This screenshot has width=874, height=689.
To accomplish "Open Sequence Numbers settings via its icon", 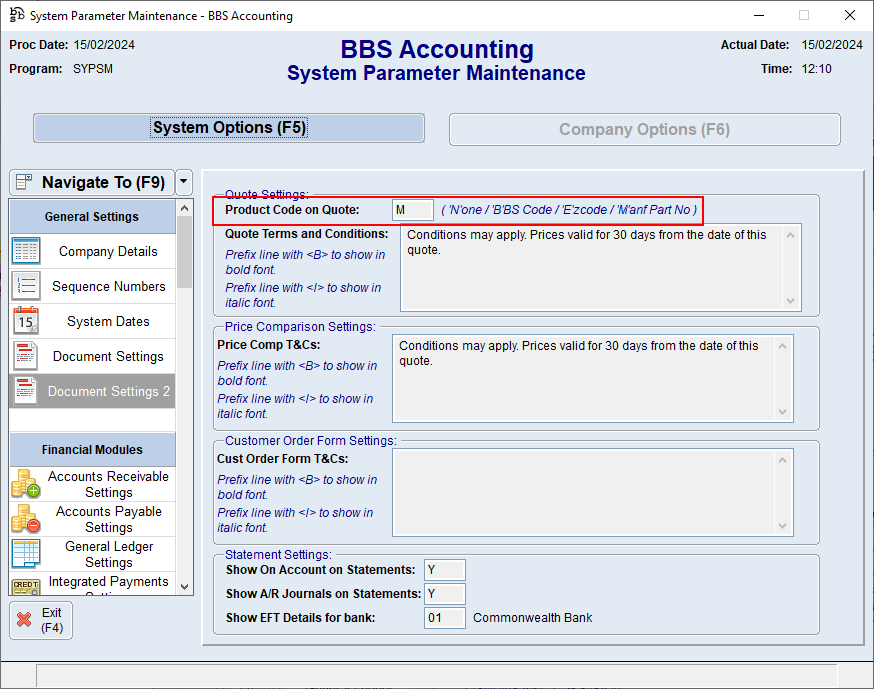I will tap(25, 286).
